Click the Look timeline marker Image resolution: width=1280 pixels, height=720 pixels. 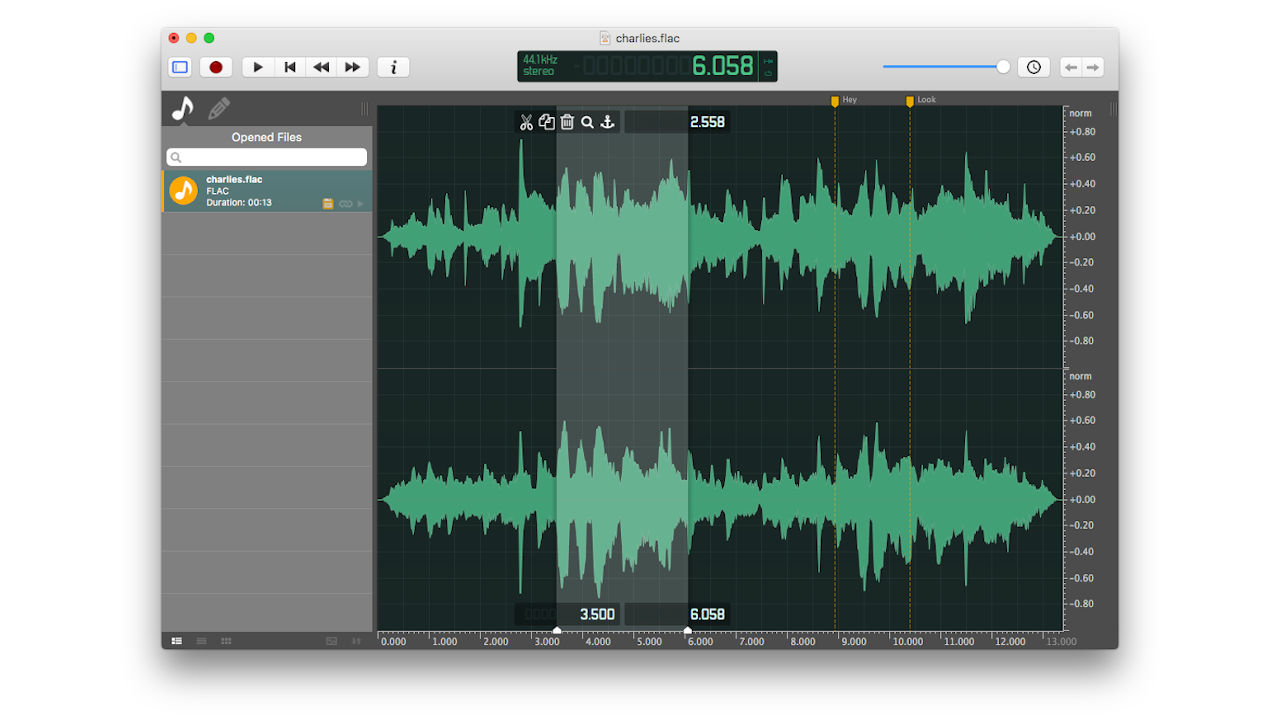click(910, 101)
